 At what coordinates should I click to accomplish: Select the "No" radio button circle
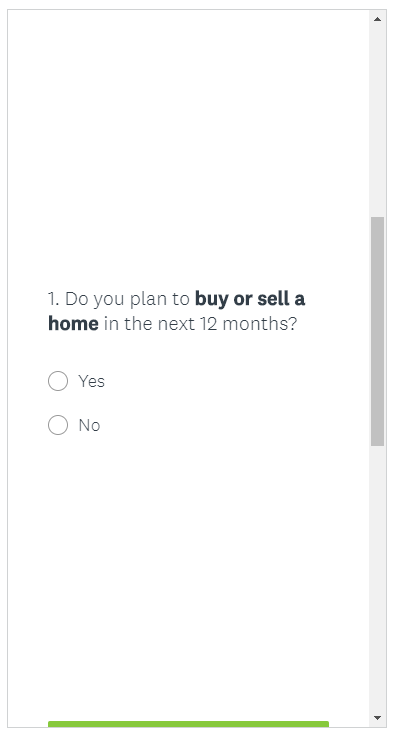coord(58,425)
